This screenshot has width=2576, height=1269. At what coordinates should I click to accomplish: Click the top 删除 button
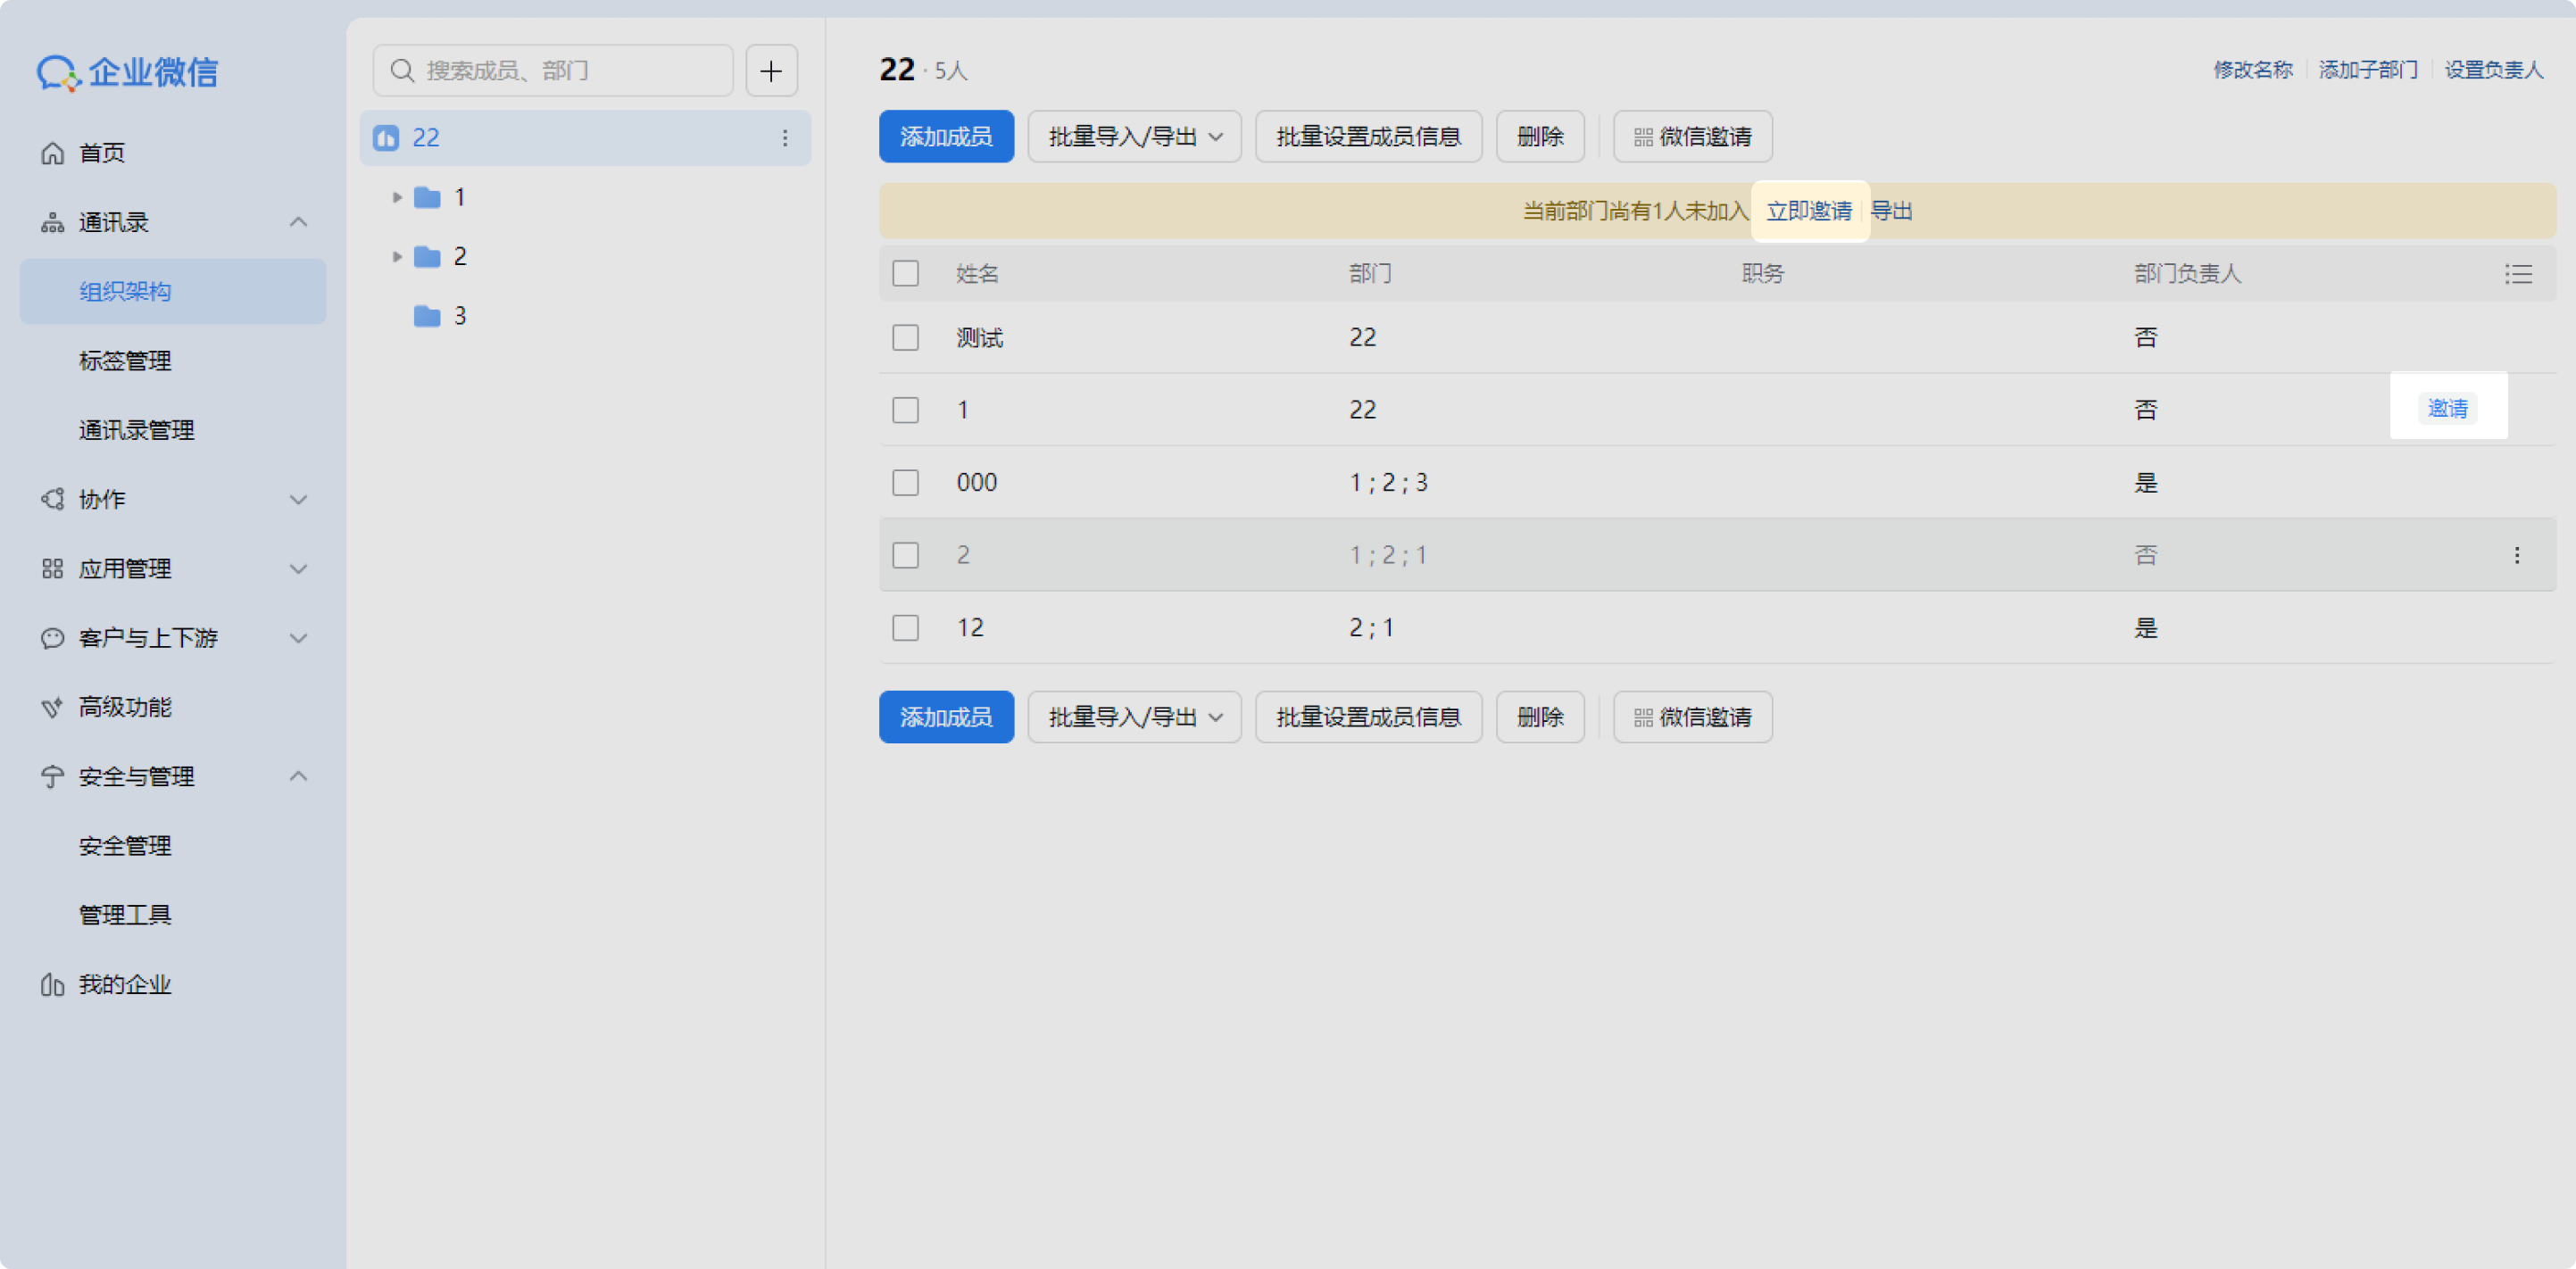1540,136
